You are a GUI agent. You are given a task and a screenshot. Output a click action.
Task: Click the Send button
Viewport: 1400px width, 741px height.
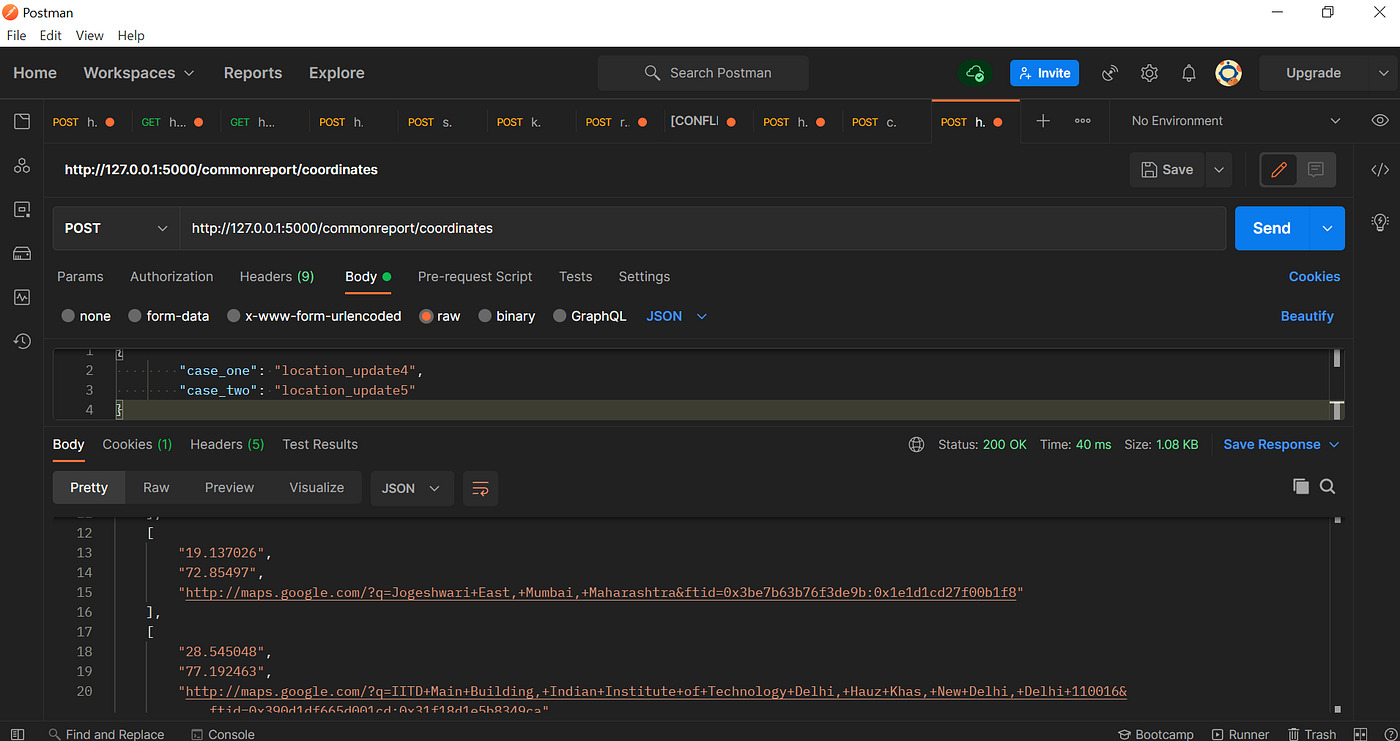click(1271, 228)
